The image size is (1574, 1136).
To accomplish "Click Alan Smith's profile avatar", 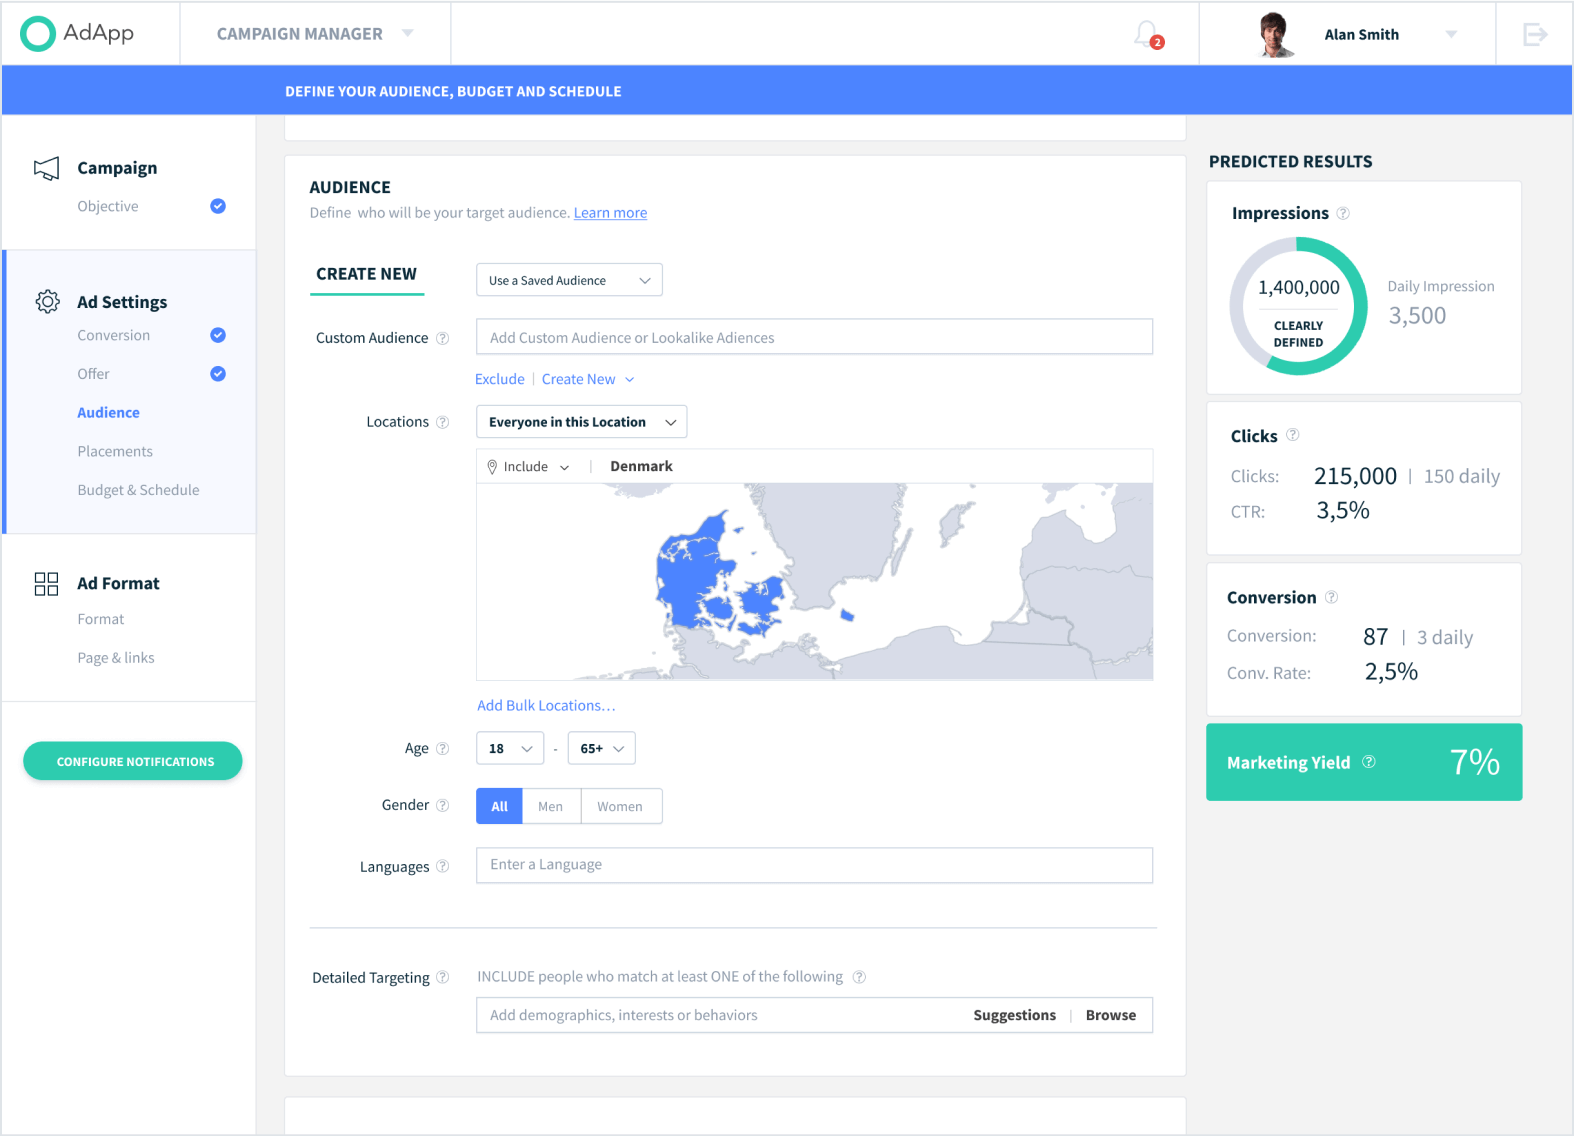I will tap(1274, 34).
